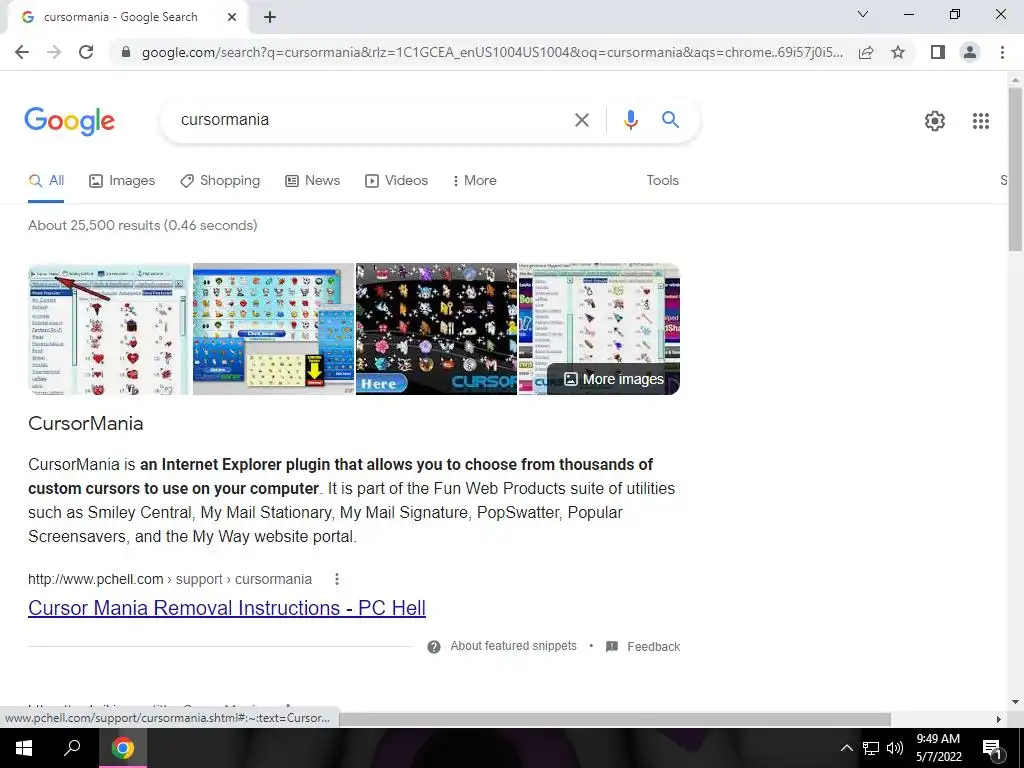Viewport: 1024px width, 768px height.
Task: Select the All results tab
Action: 46,181
